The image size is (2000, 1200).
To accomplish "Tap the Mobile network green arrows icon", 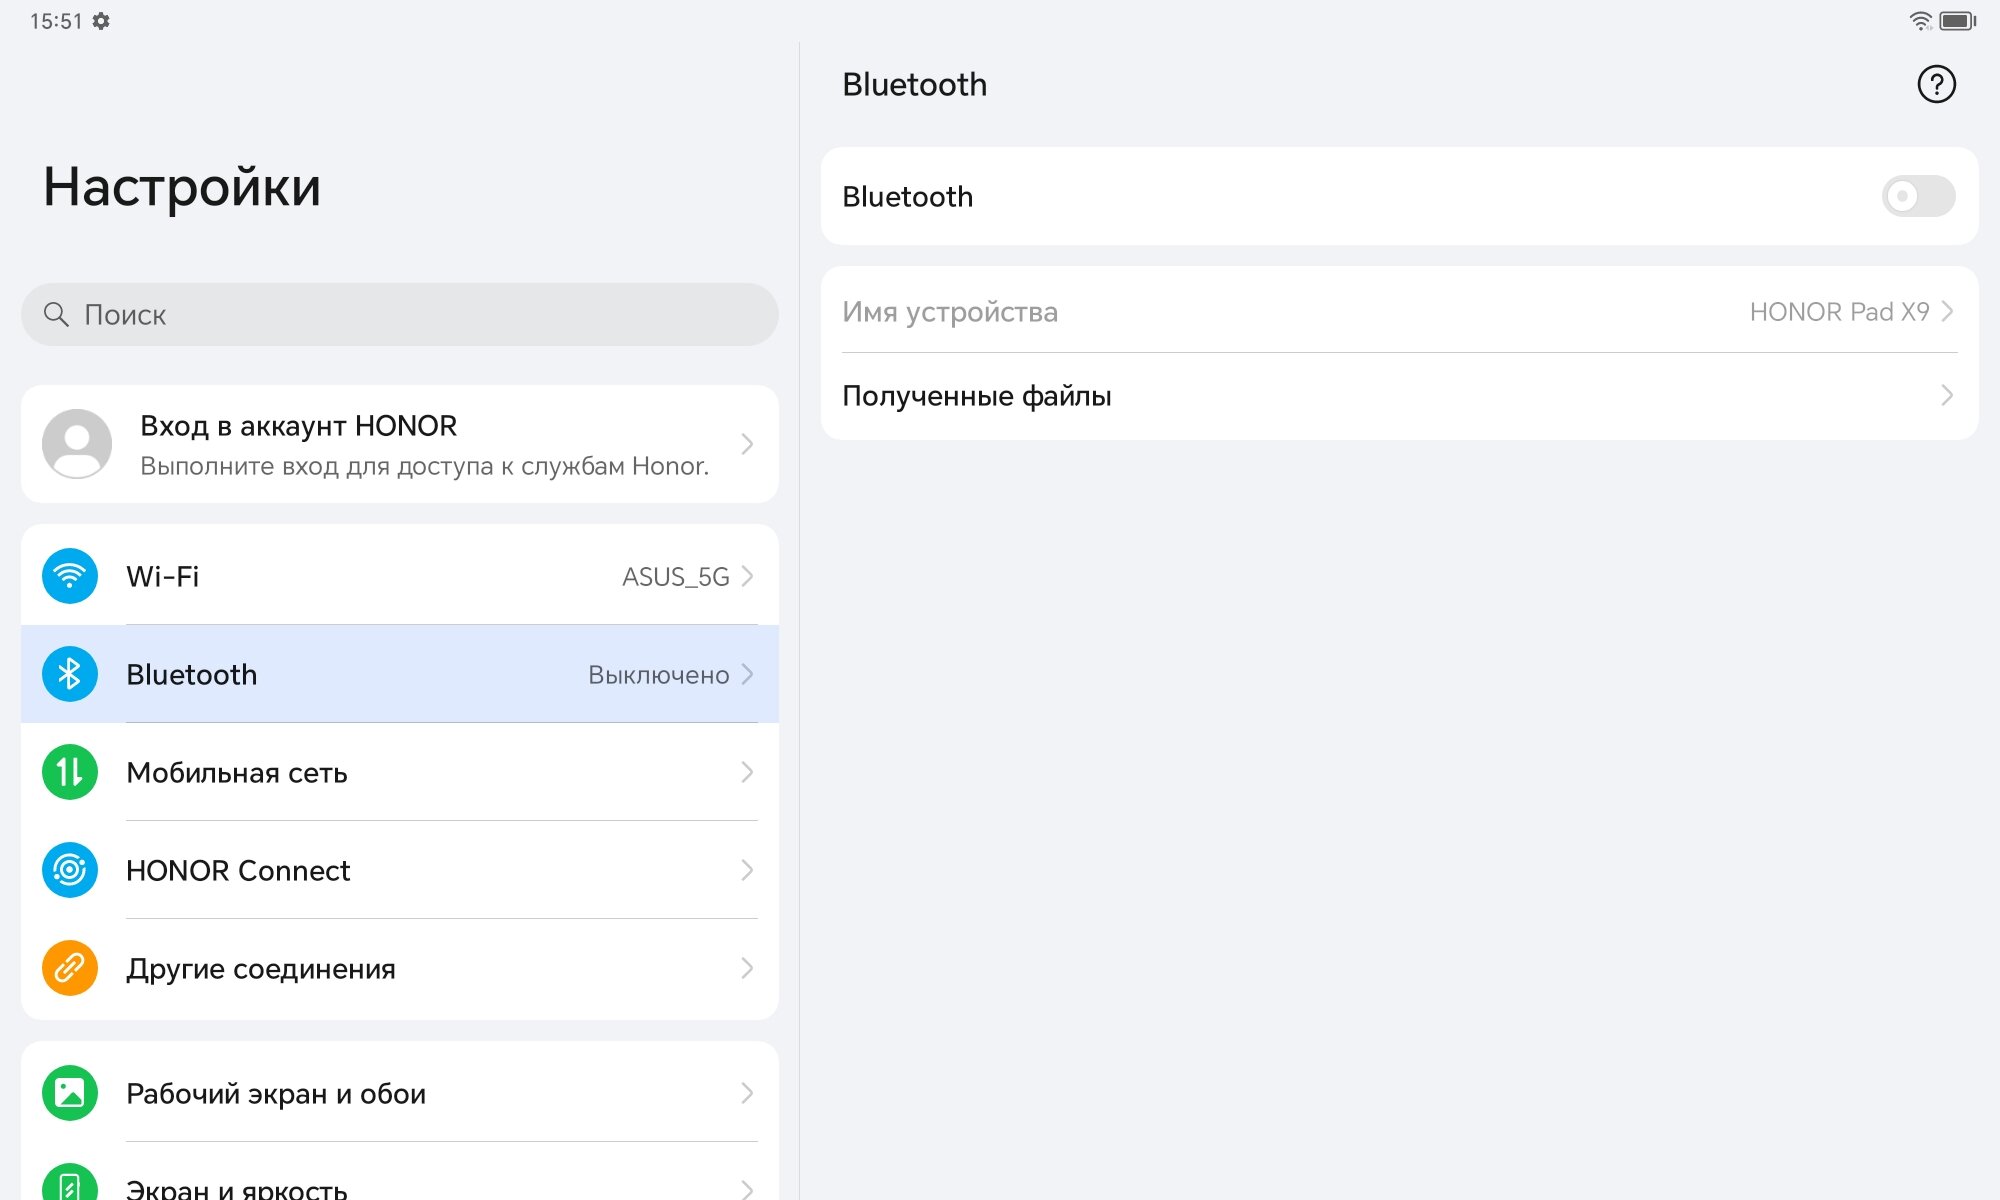I will click(69, 772).
